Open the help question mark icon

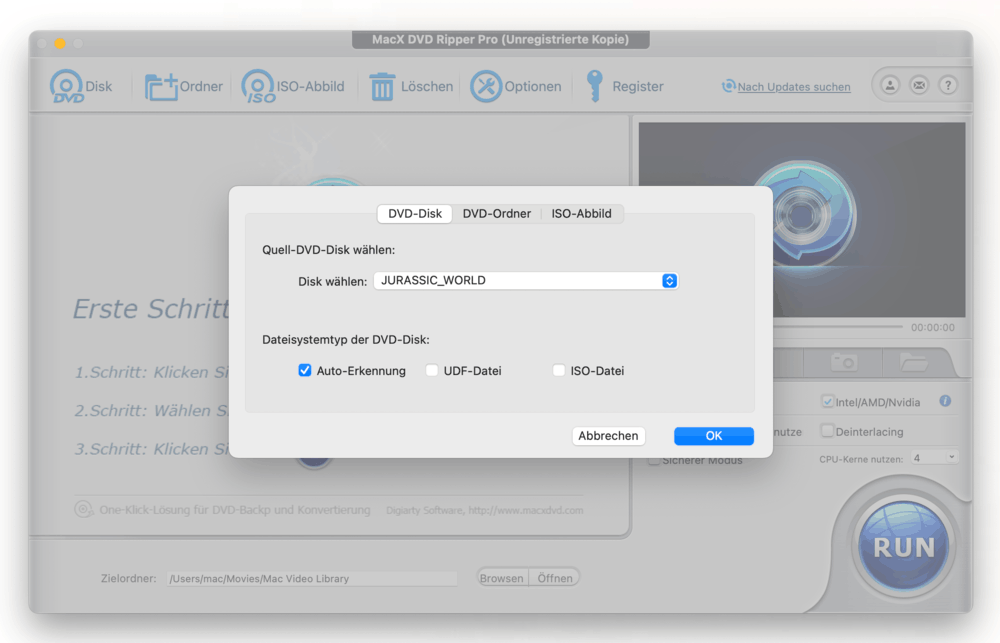tap(948, 85)
